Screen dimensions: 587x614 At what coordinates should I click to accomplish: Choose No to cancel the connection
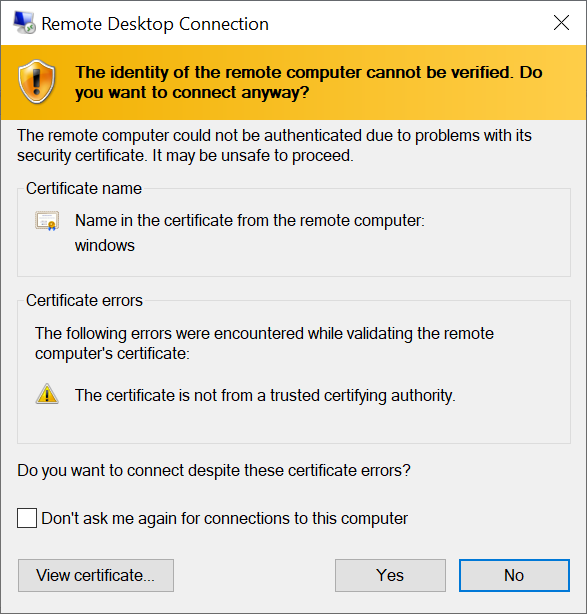click(x=514, y=575)
